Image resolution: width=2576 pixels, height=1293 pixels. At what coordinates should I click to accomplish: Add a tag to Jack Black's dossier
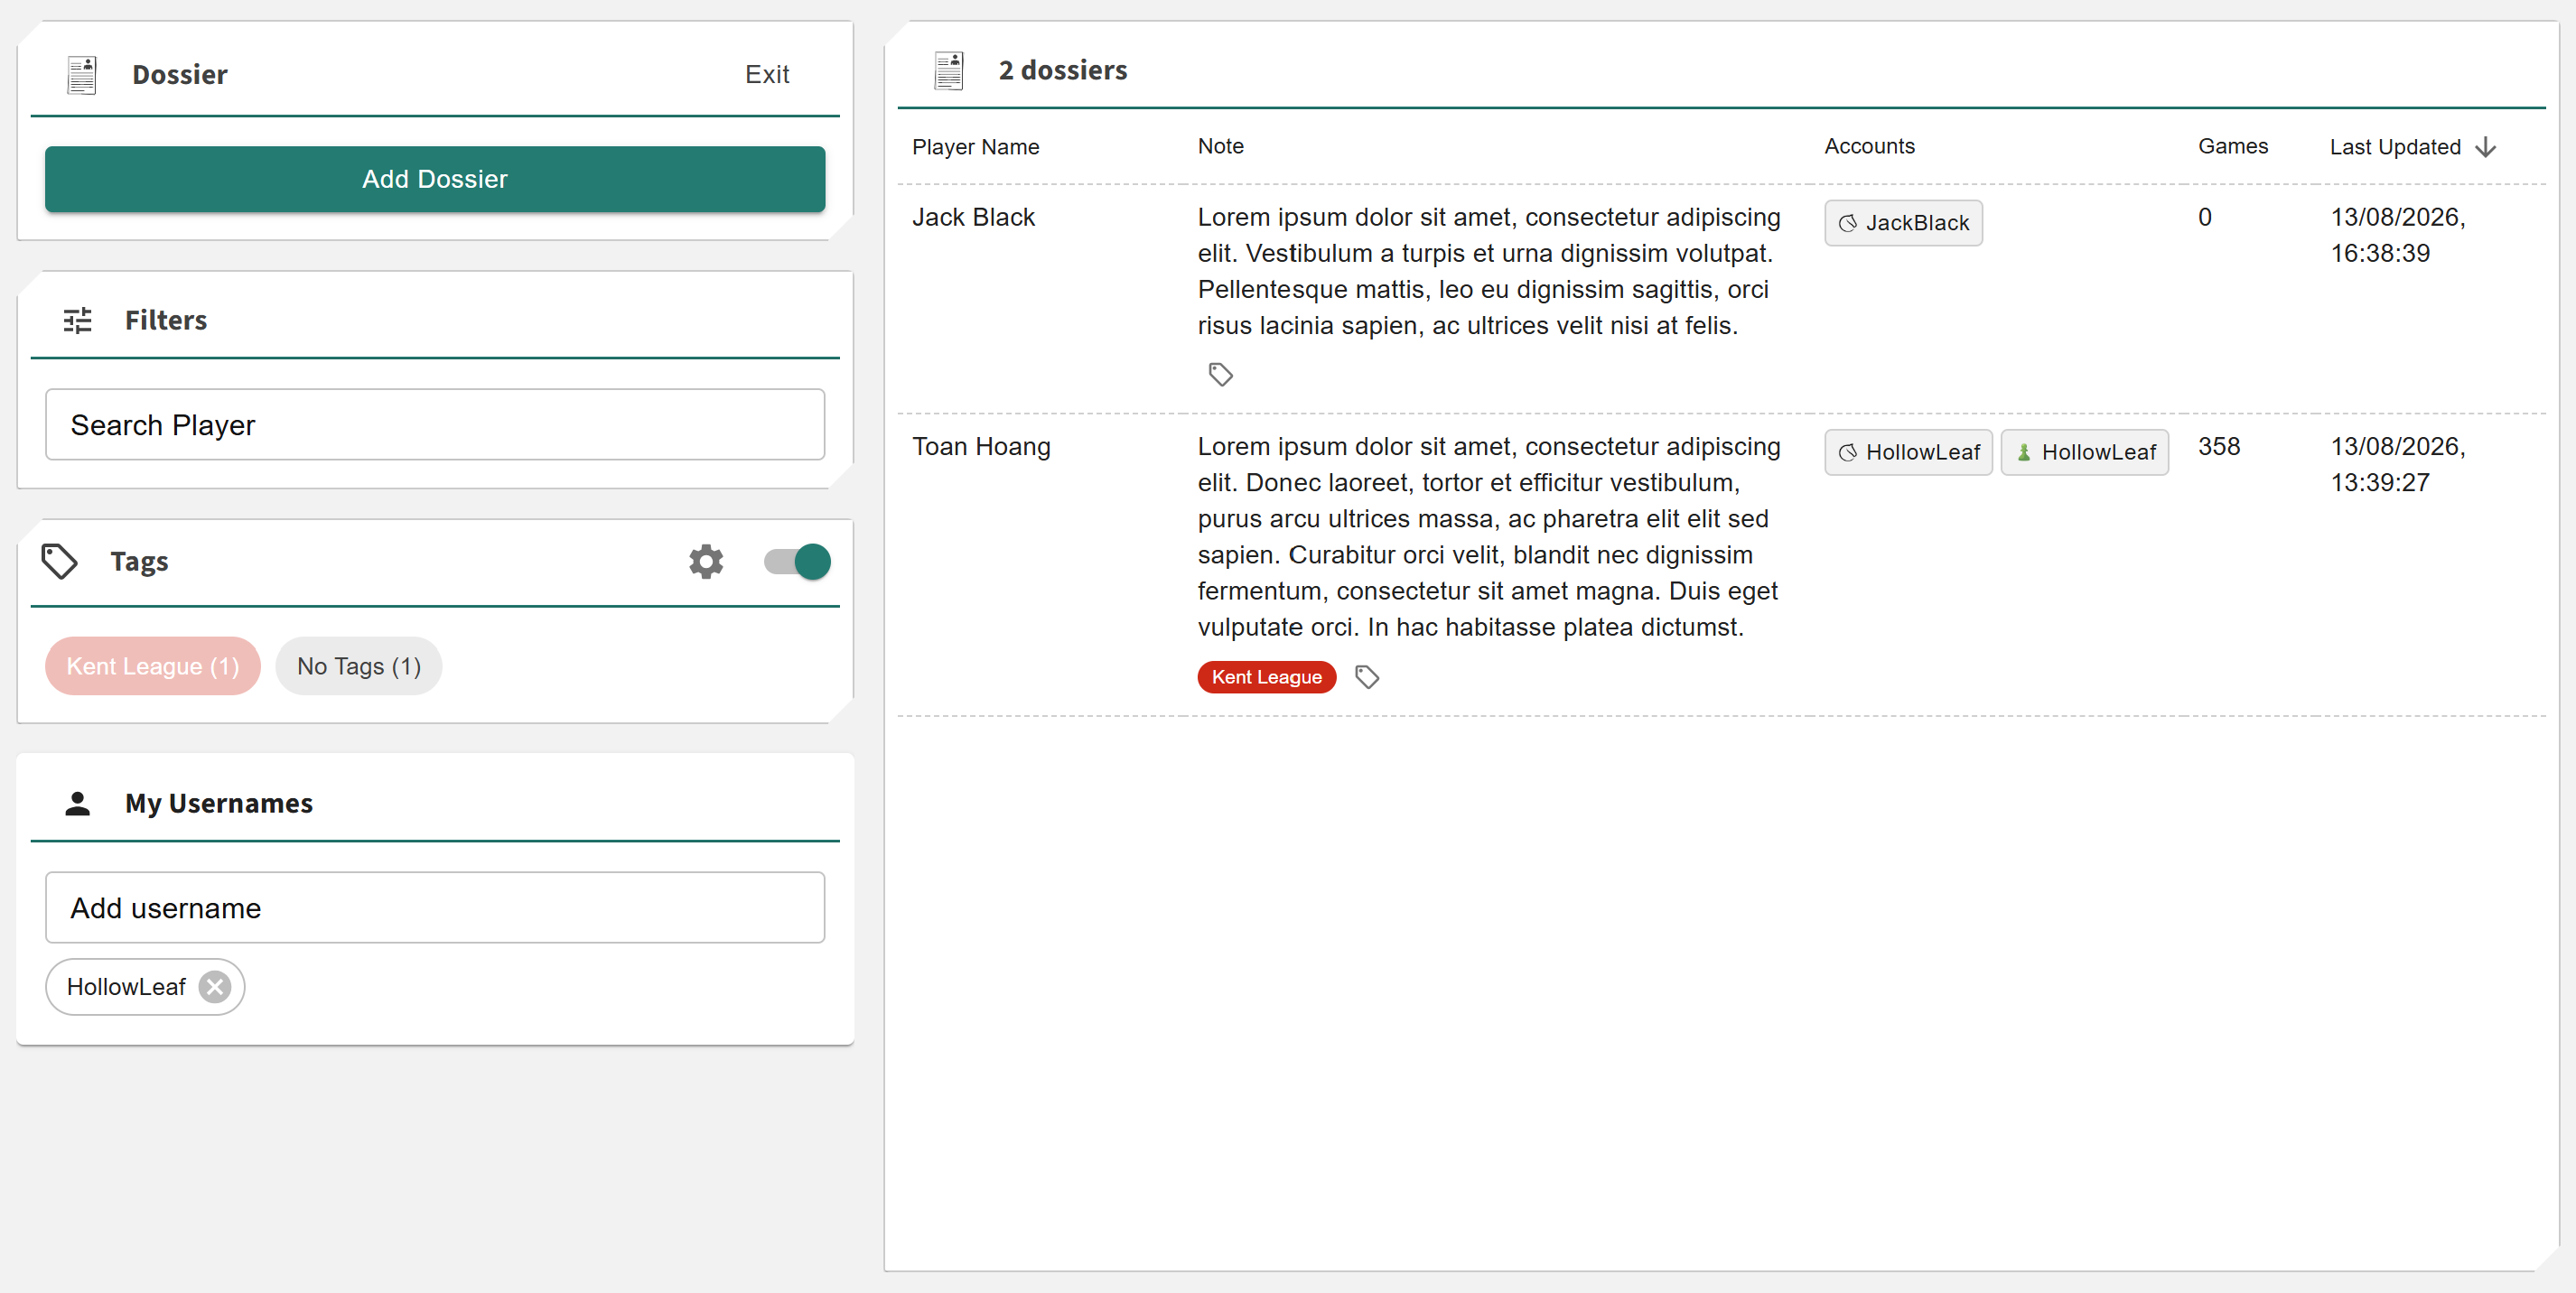1220,375
